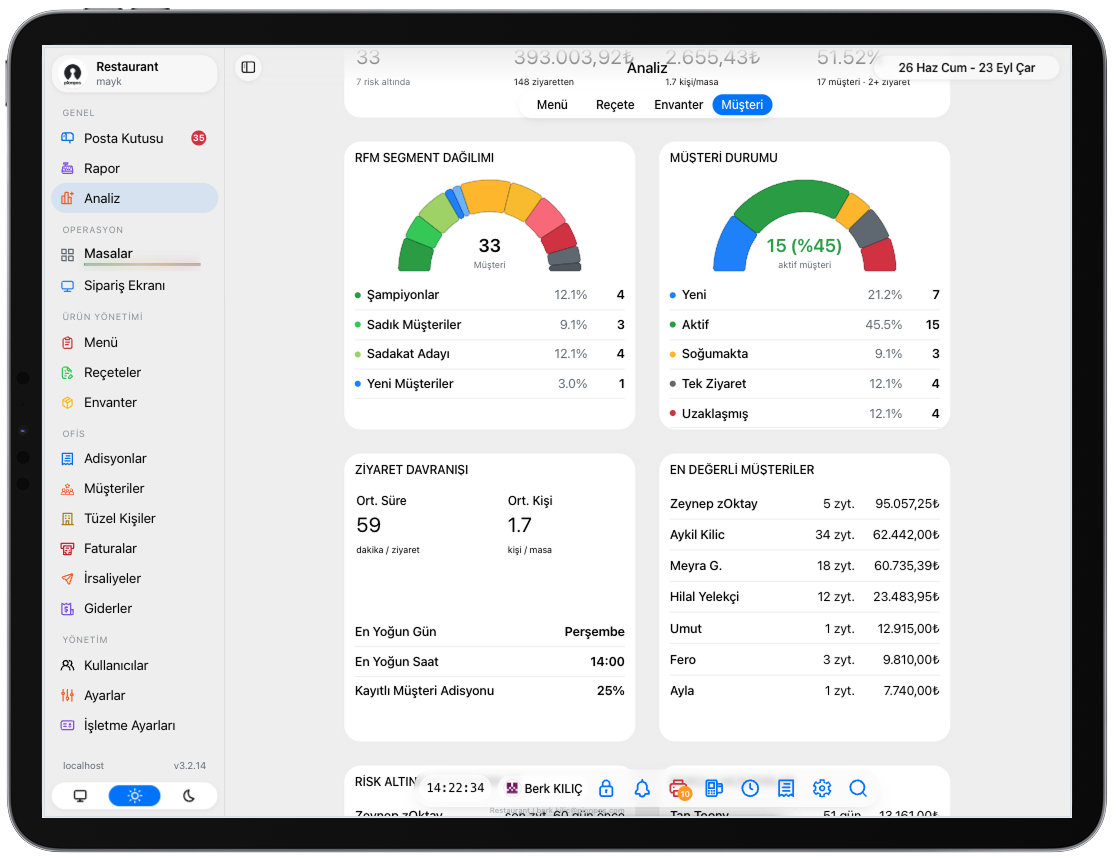The width and height of the screenshot is (1114, 862).
Task: Open Meyra G. customer row
Action: (x=804, y=566)
